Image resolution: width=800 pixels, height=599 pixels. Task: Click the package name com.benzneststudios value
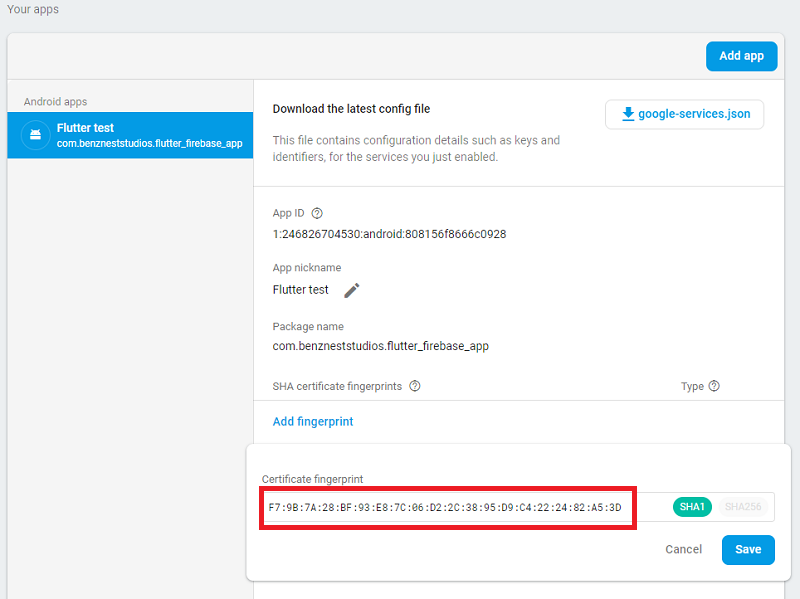point(381,346)
